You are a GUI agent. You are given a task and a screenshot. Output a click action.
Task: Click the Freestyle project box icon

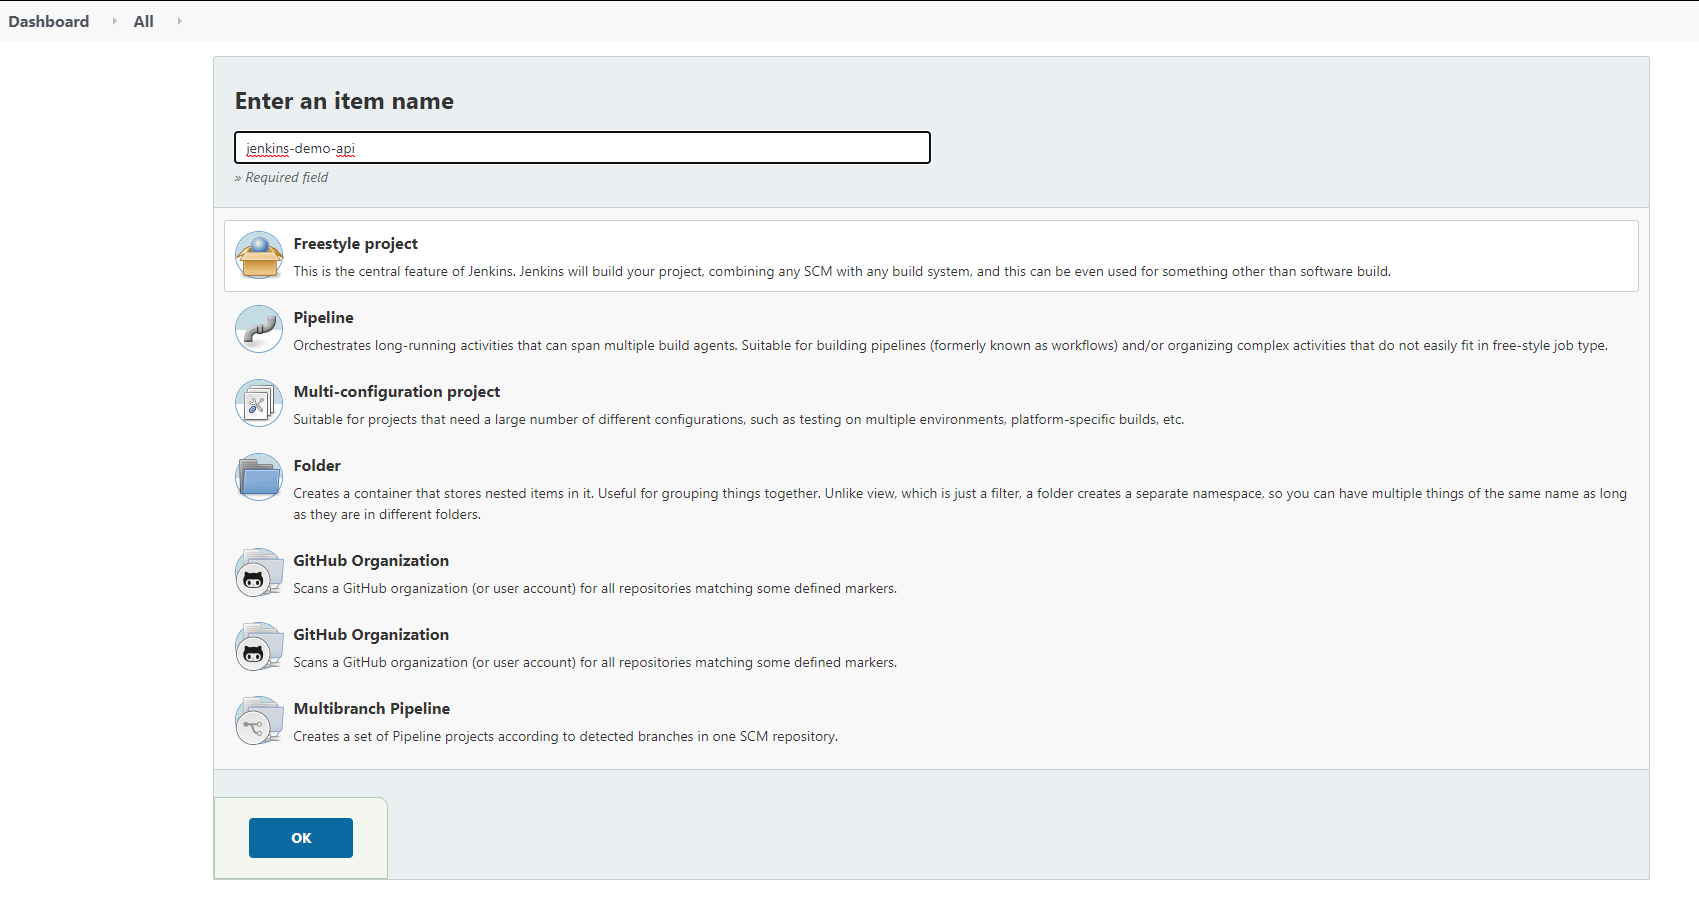click(259, 255)
